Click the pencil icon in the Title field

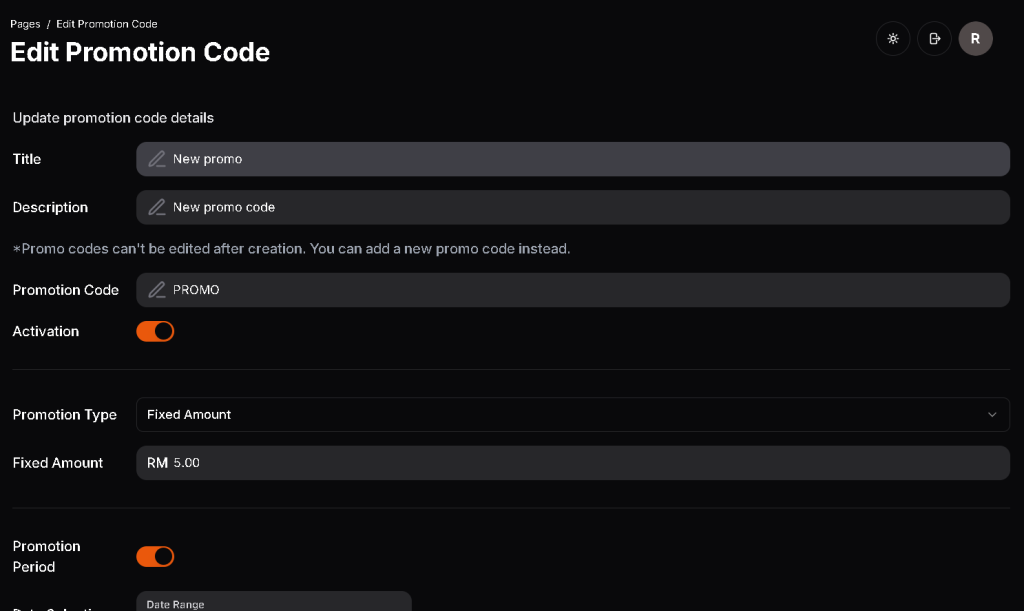(x=157, y=159)
